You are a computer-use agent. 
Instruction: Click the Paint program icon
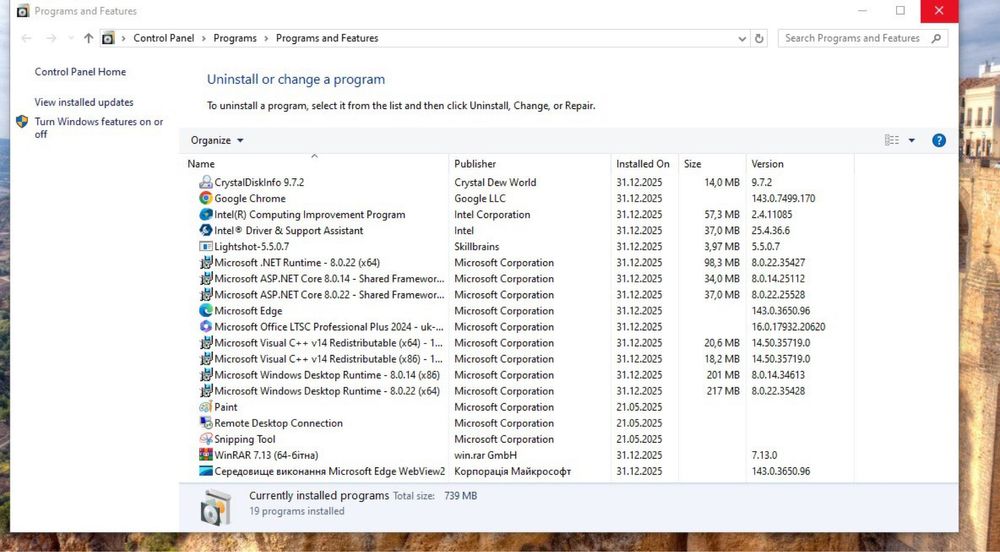(x=205, y=407)
